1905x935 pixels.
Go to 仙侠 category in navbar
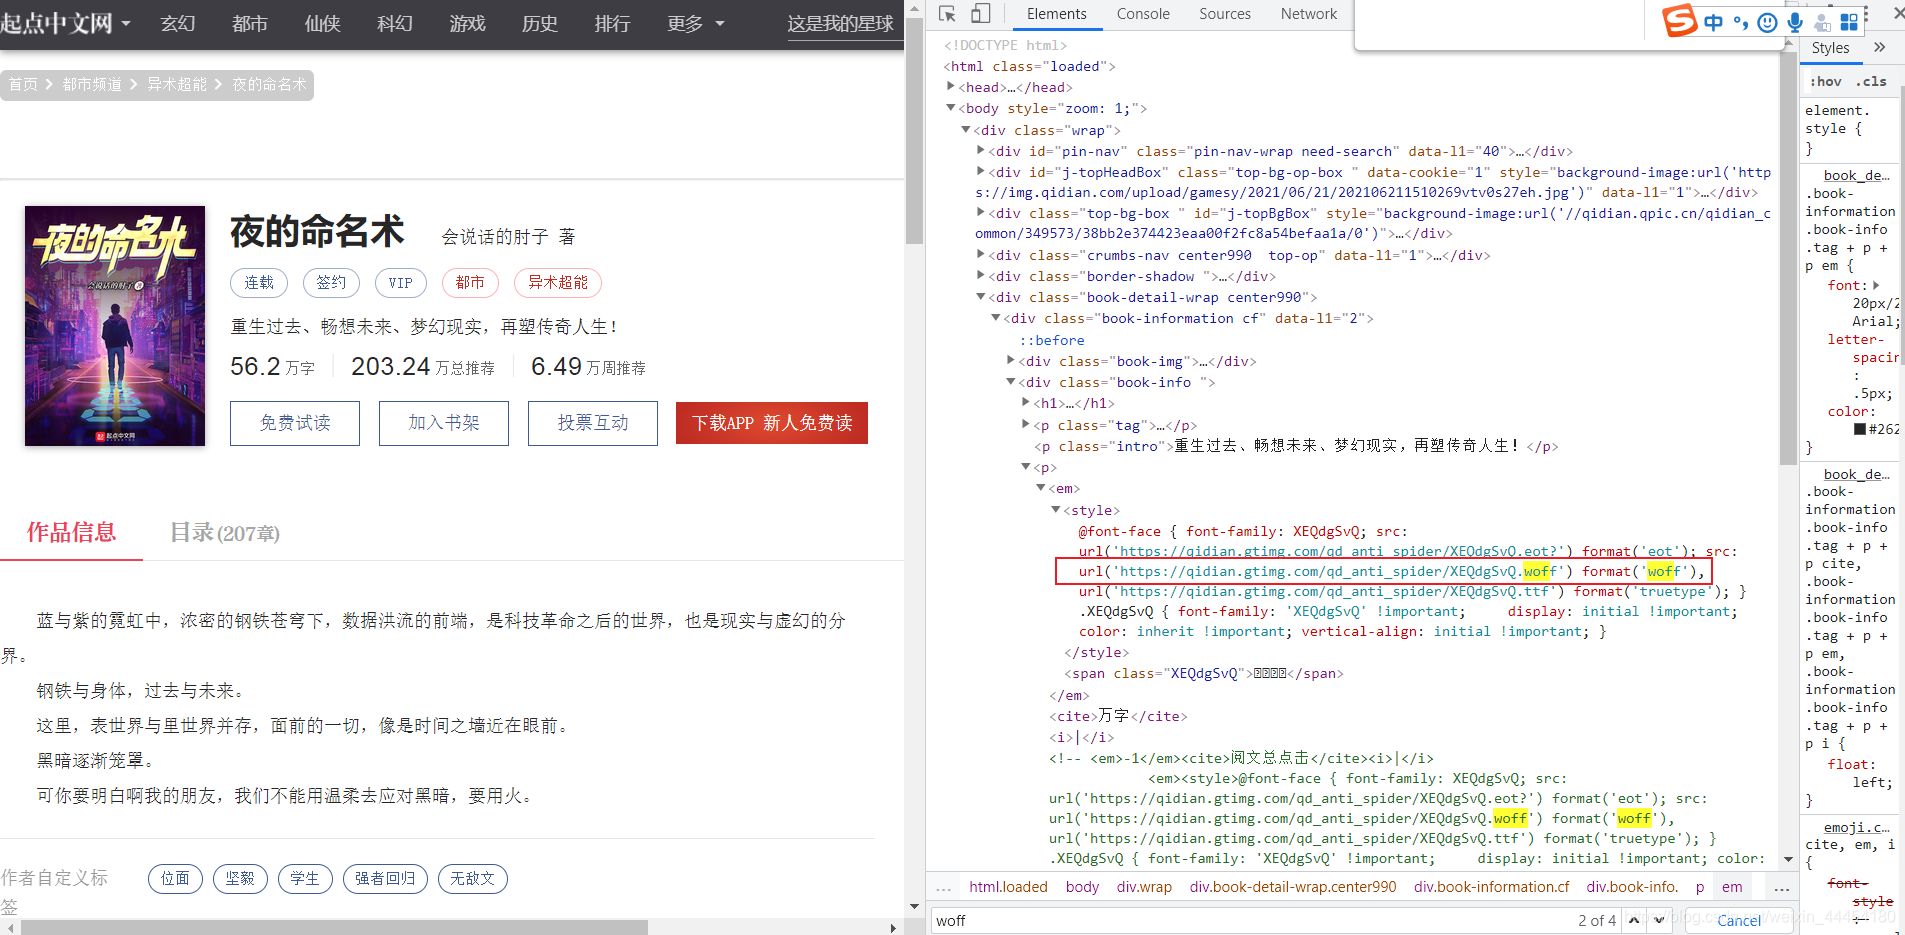coord(322,23)
